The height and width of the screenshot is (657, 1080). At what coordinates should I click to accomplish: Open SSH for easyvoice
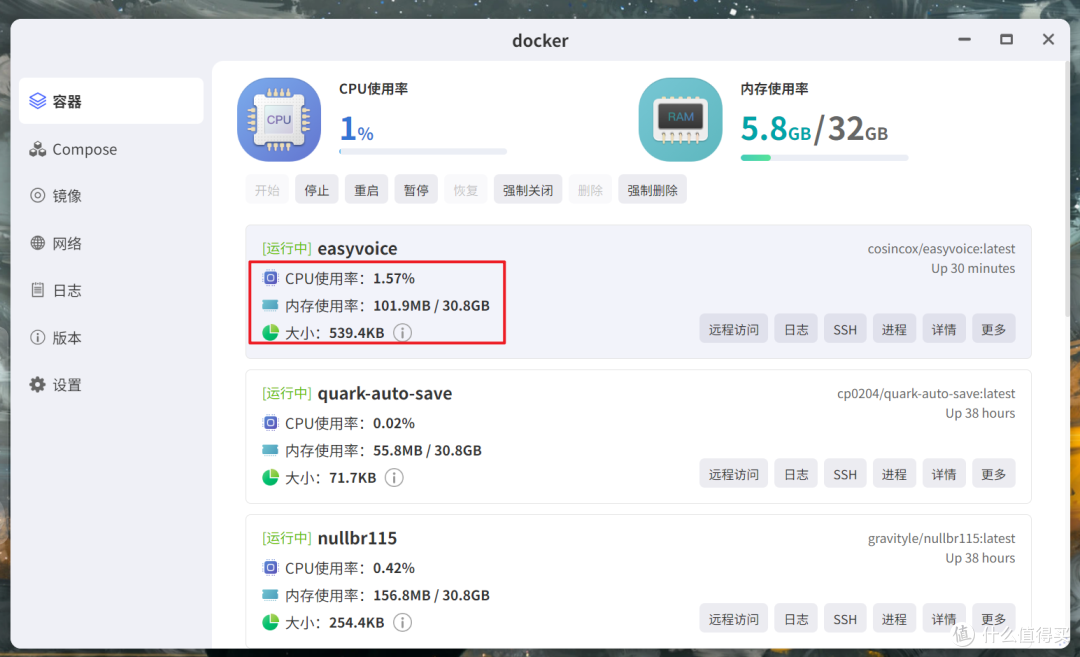point(845,329)
